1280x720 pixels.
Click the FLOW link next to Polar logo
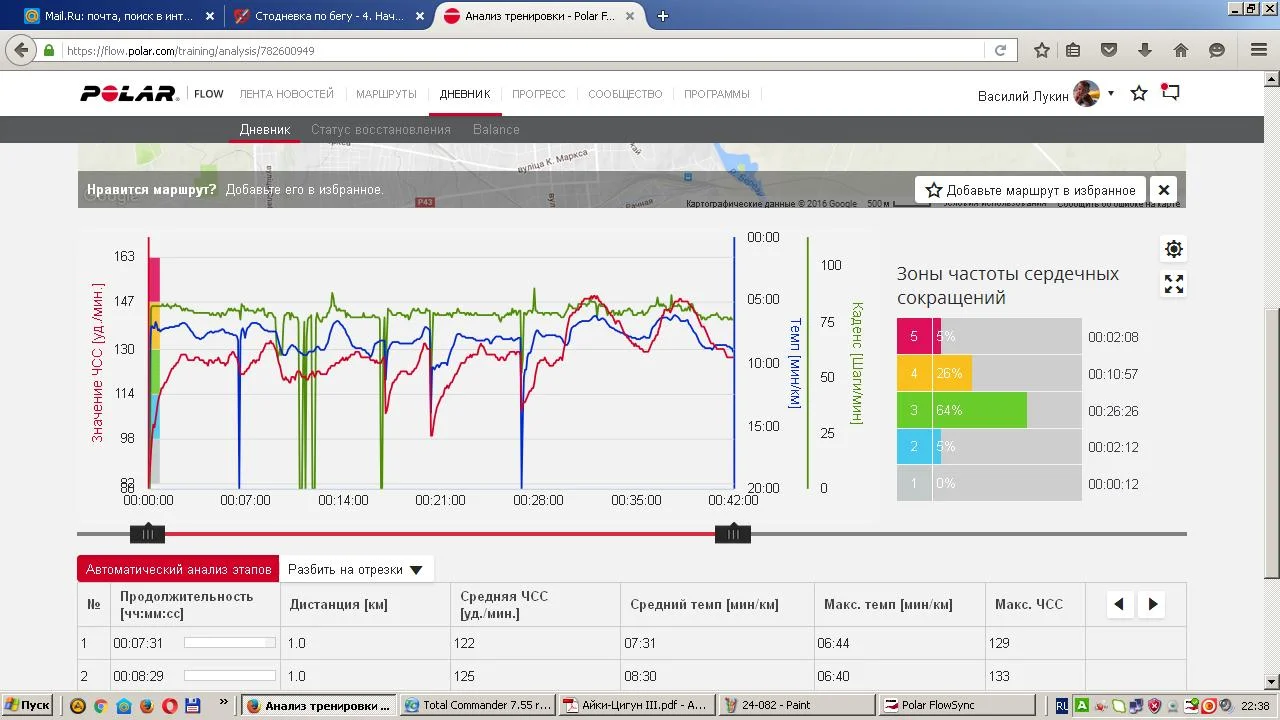[209, 94]
